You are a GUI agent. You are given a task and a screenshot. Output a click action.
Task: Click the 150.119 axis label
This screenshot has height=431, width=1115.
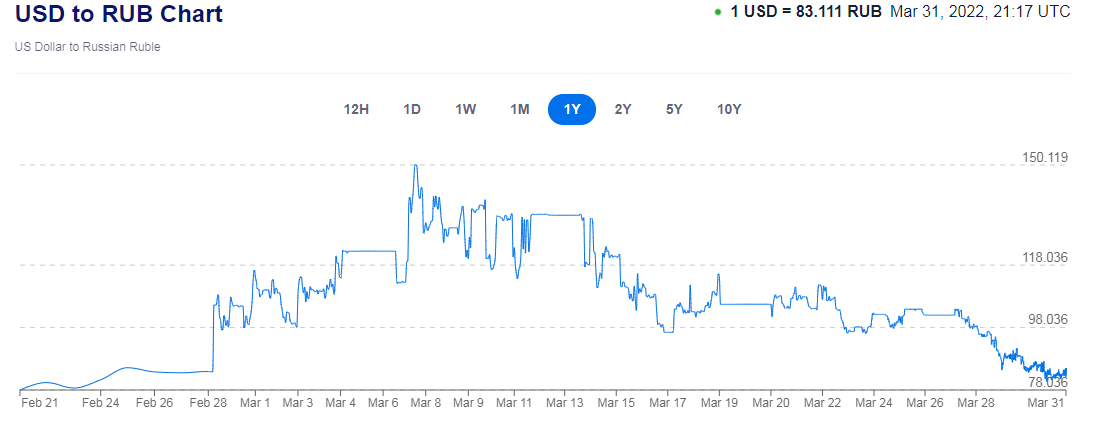click(1043, 157)
